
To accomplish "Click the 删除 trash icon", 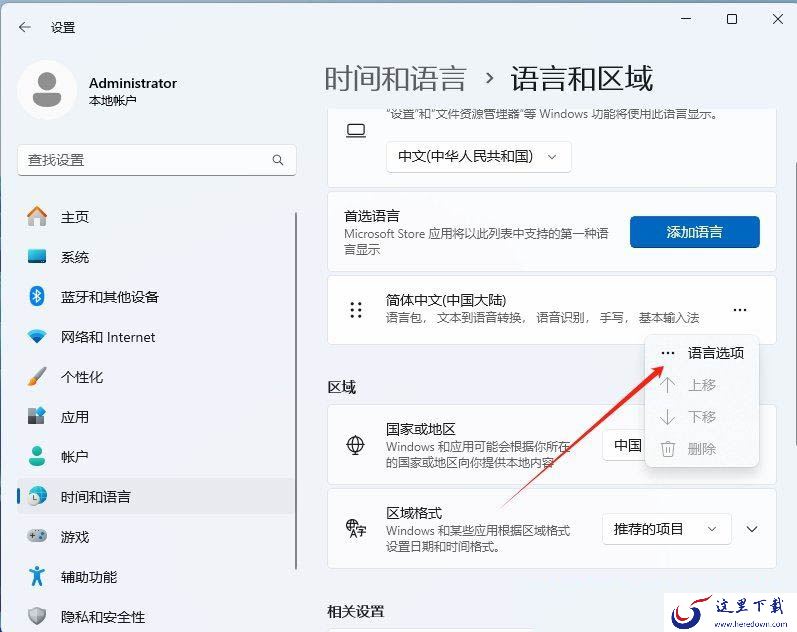I will tap(667, 449).
